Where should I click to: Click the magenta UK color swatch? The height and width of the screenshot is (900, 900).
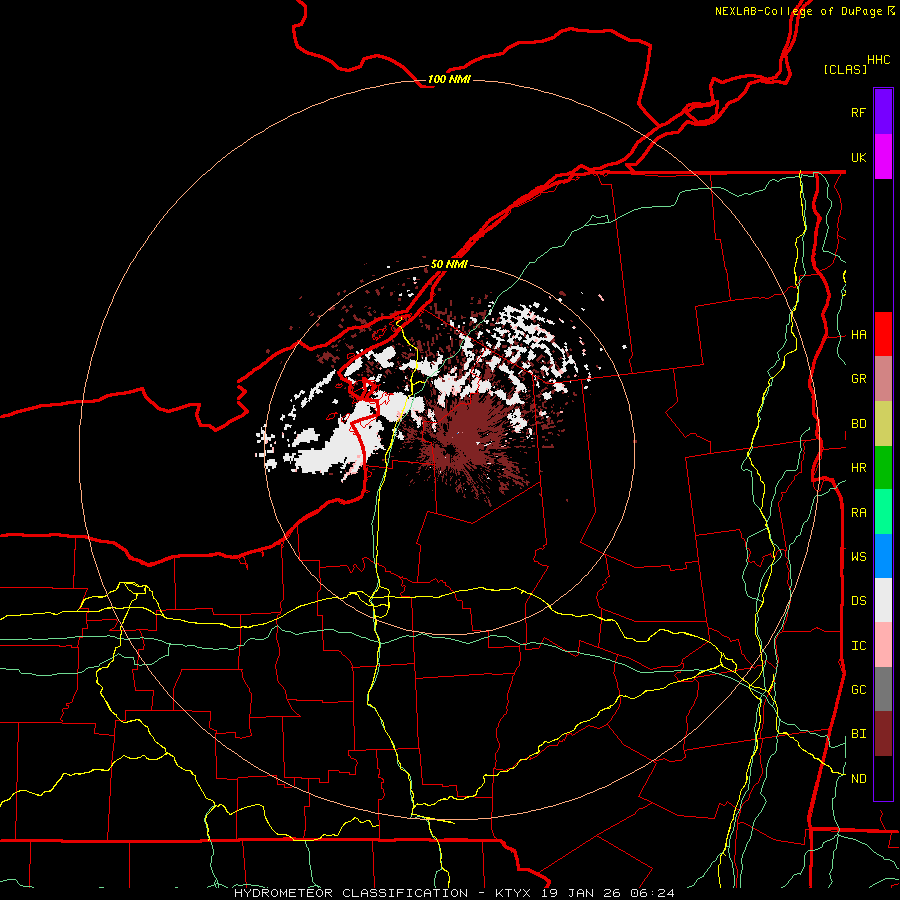click(883, 157)
